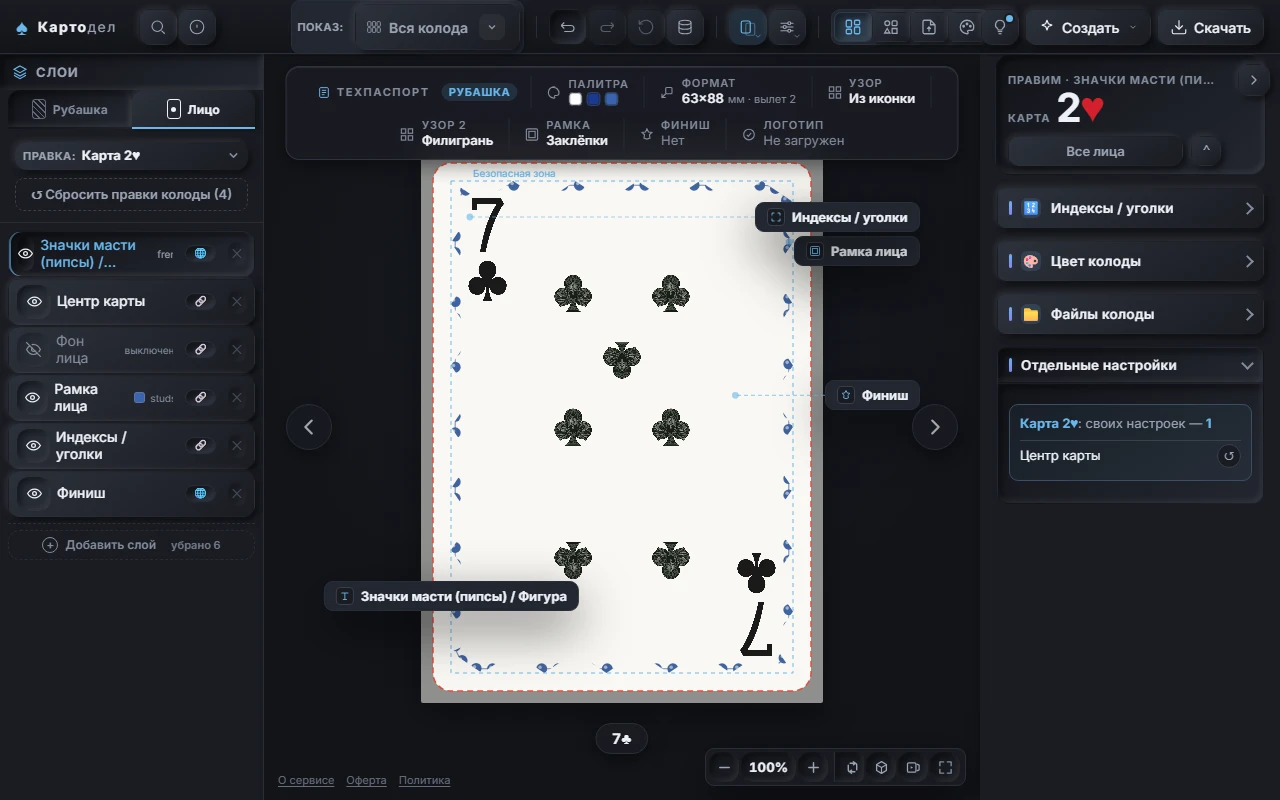The height and width of the screenshot is (800, 1280).
Task: Click the dark blue palette swatch
Action: click(593, 99)
